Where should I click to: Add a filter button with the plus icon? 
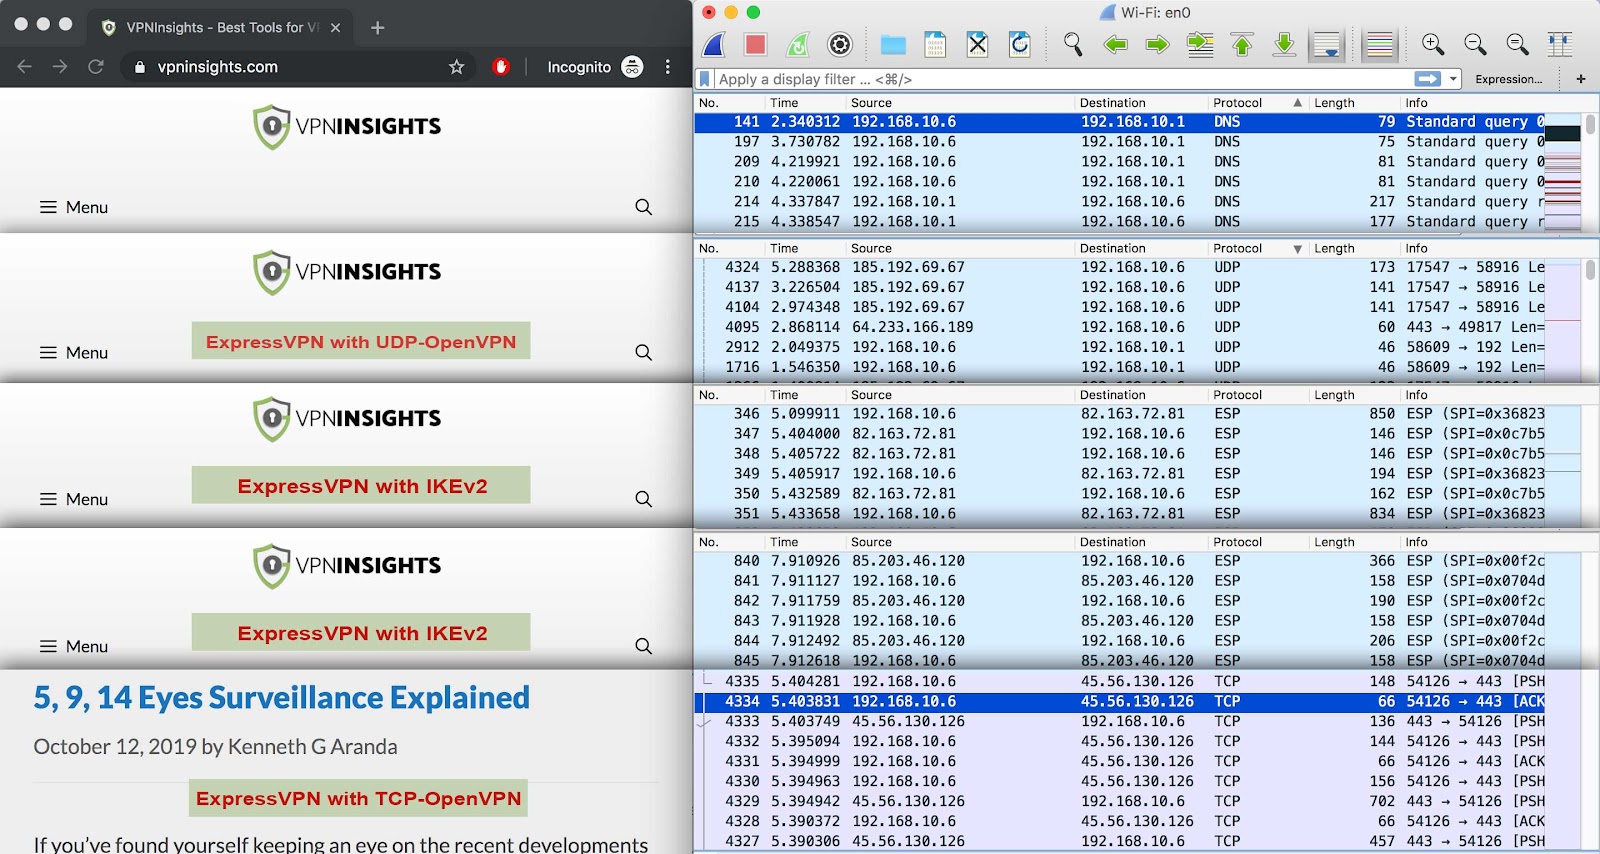pyautogui.click(x=1580, y=79)
